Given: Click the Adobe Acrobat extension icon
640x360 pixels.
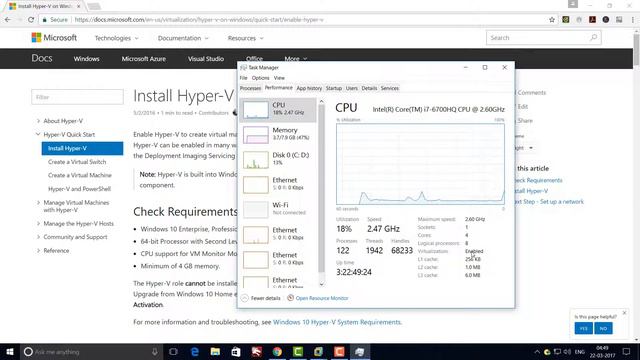Looking at the screenshot, I should point(592,20).
